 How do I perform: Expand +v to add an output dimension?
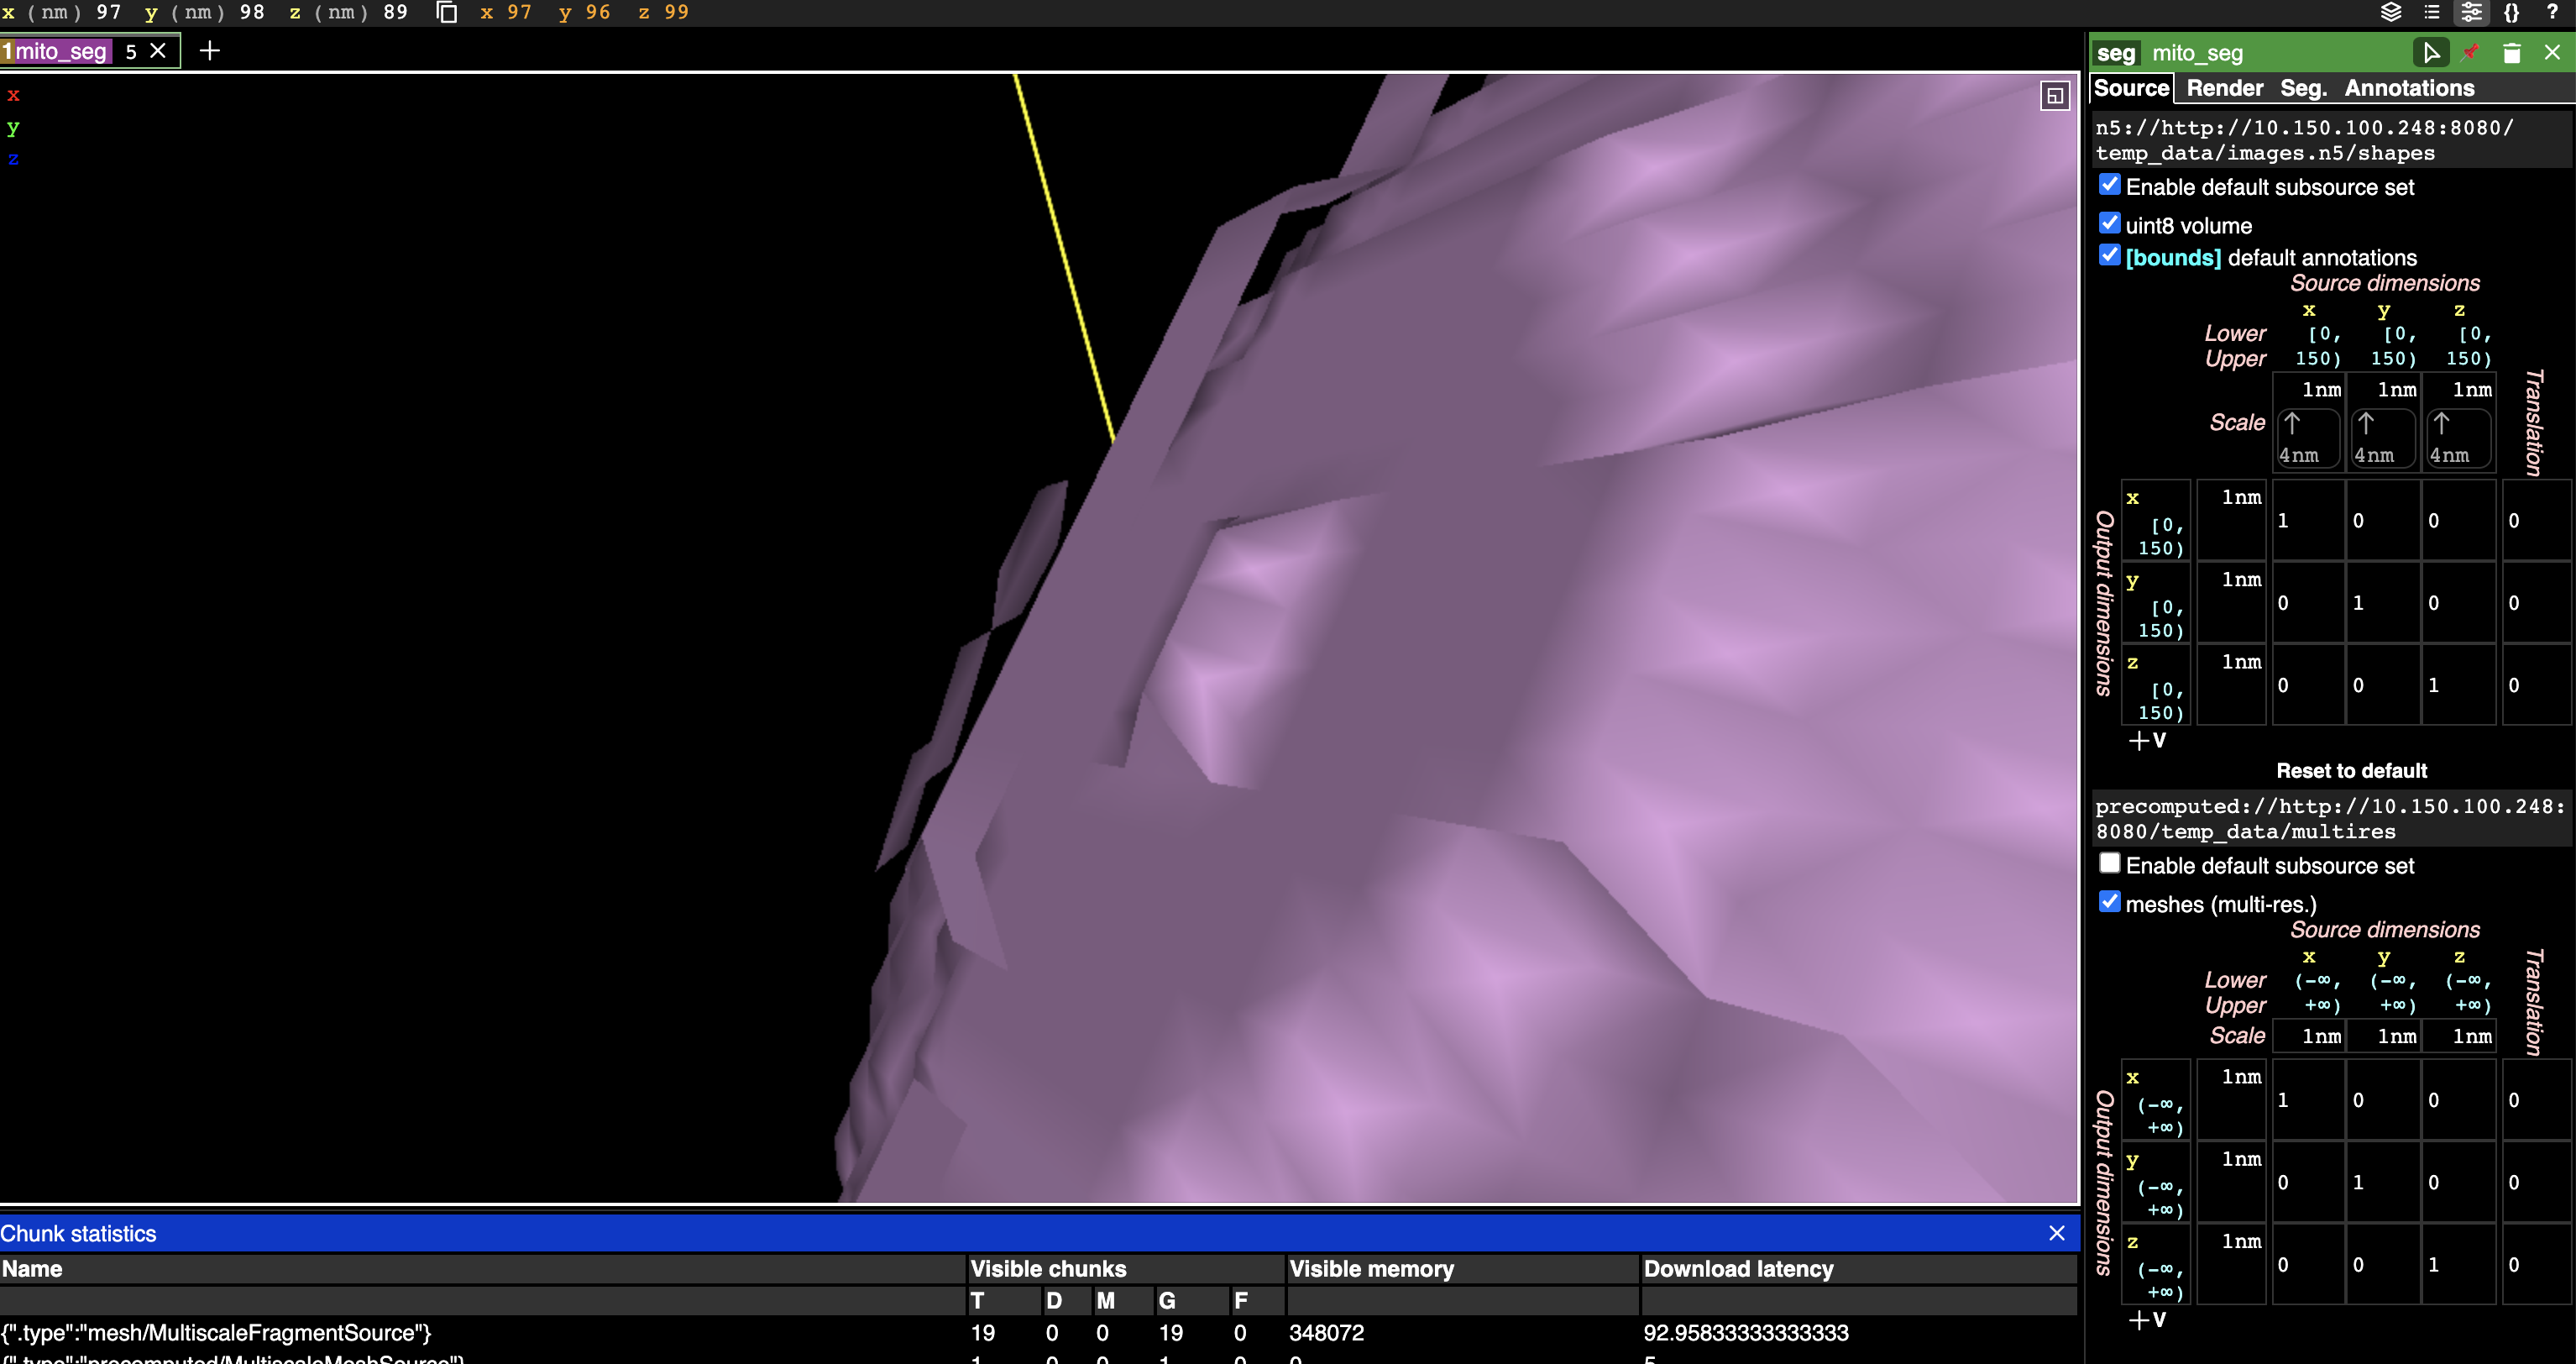pyautogui.click(x=2146, y=740)
